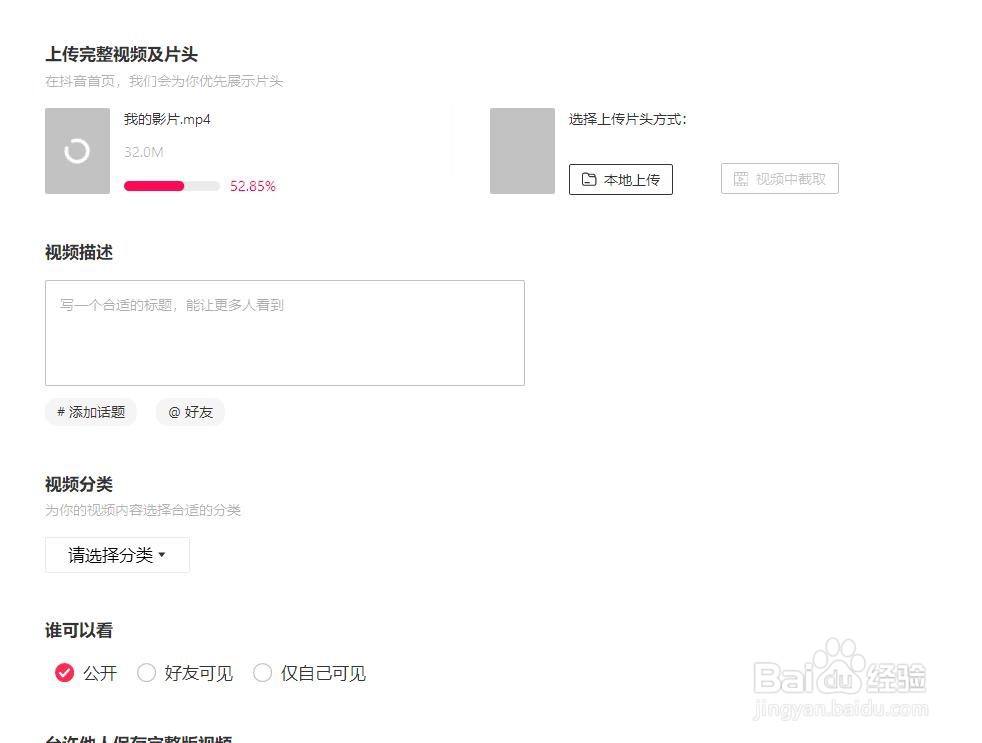Select the 仅自己可见 radio option
This screenshot has height=743, width=982.
263,673
